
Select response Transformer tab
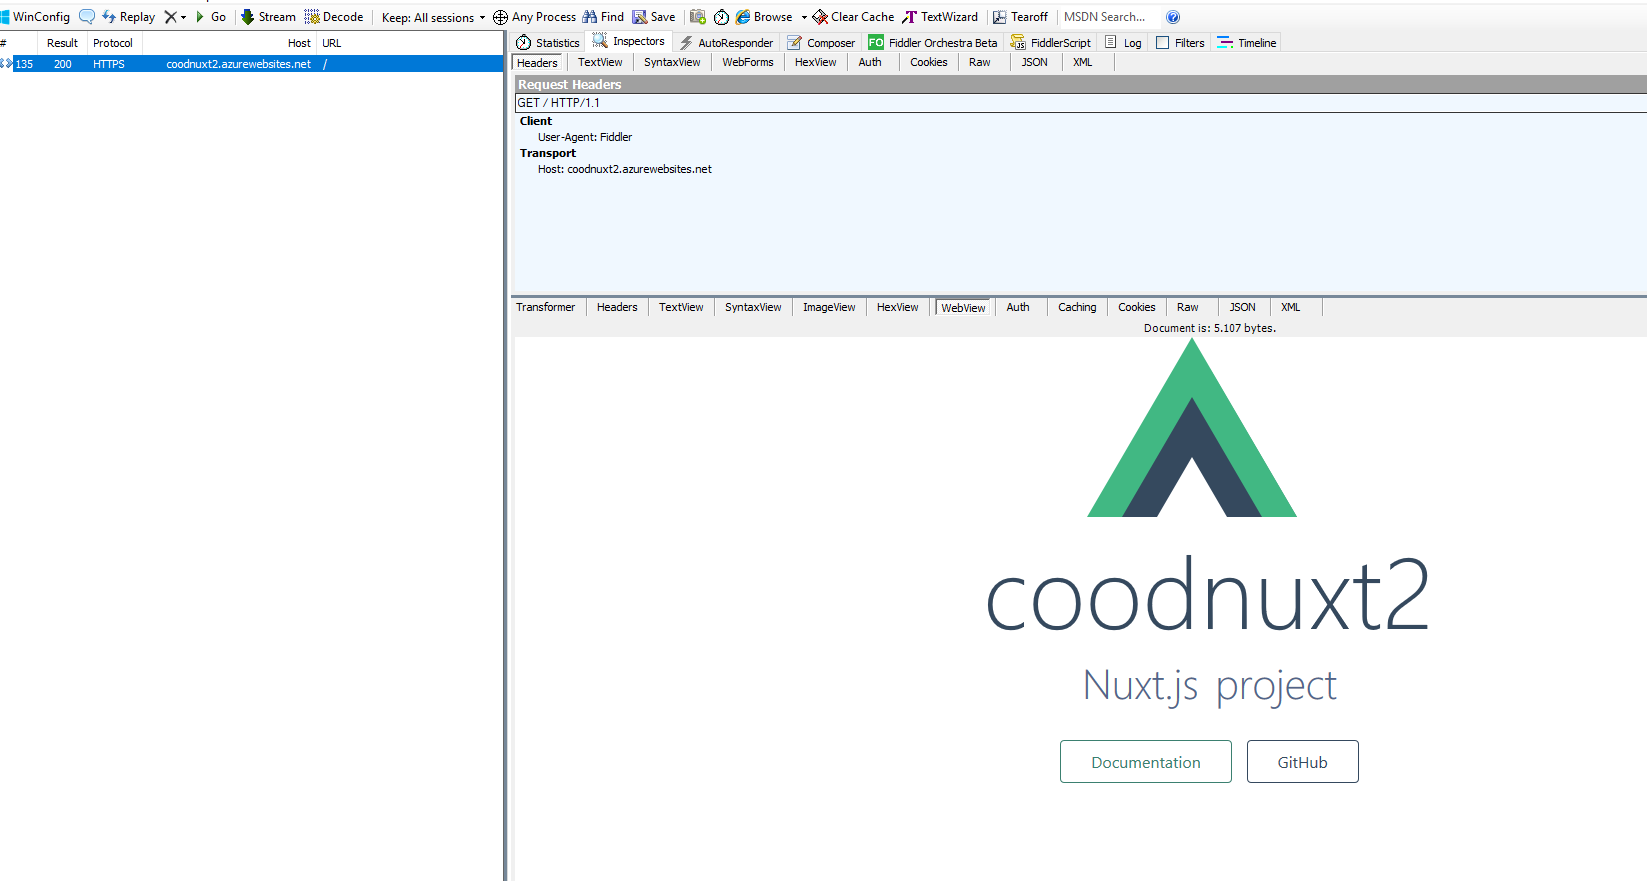pyautogui.click(x=546, y=307)
